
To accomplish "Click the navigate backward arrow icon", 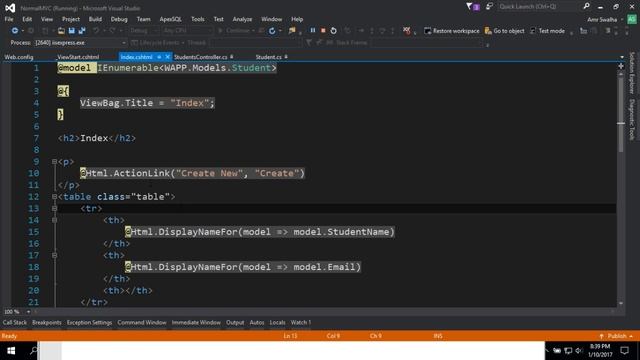I will 15,31.
